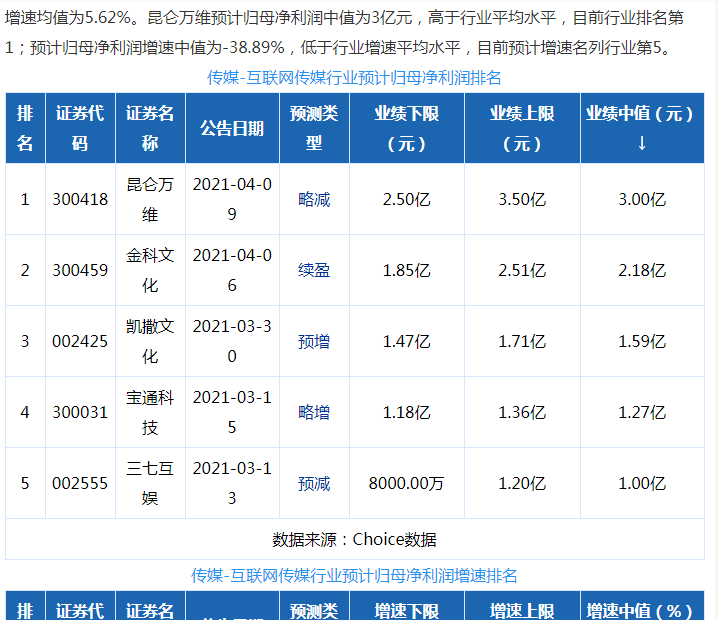Screen dimensions: 718x620
Task: Click the 3.50亿 upper limit value
Action: tap(522, 200)
